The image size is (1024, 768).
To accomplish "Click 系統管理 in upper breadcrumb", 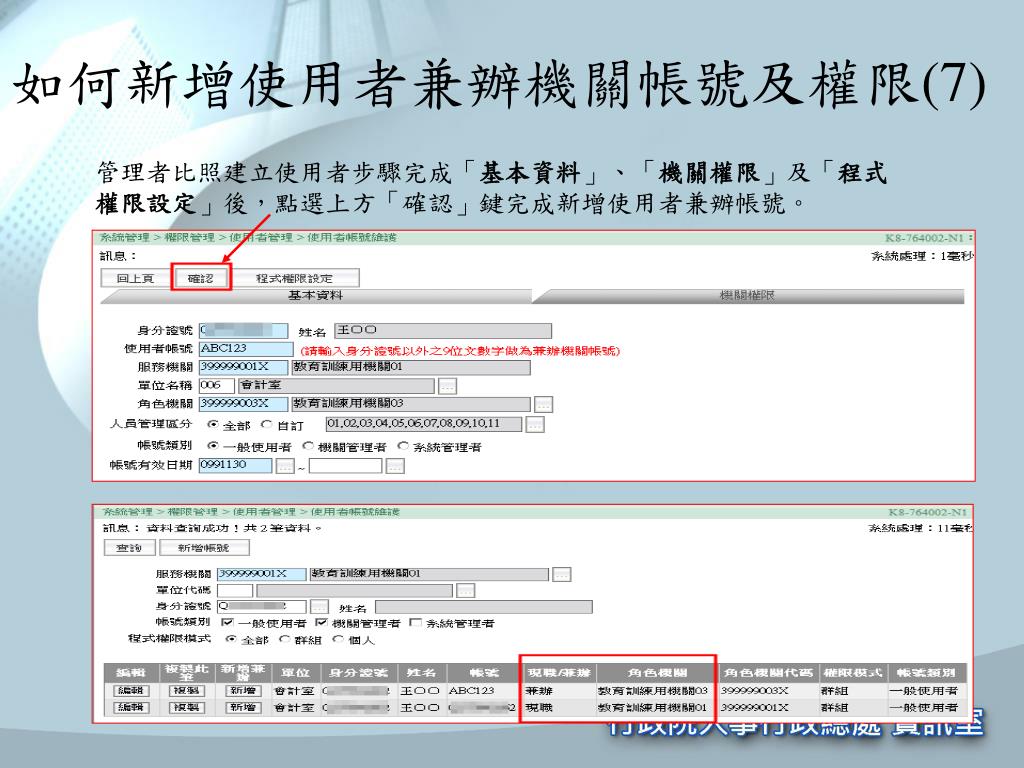I will (x=125, y=238).
